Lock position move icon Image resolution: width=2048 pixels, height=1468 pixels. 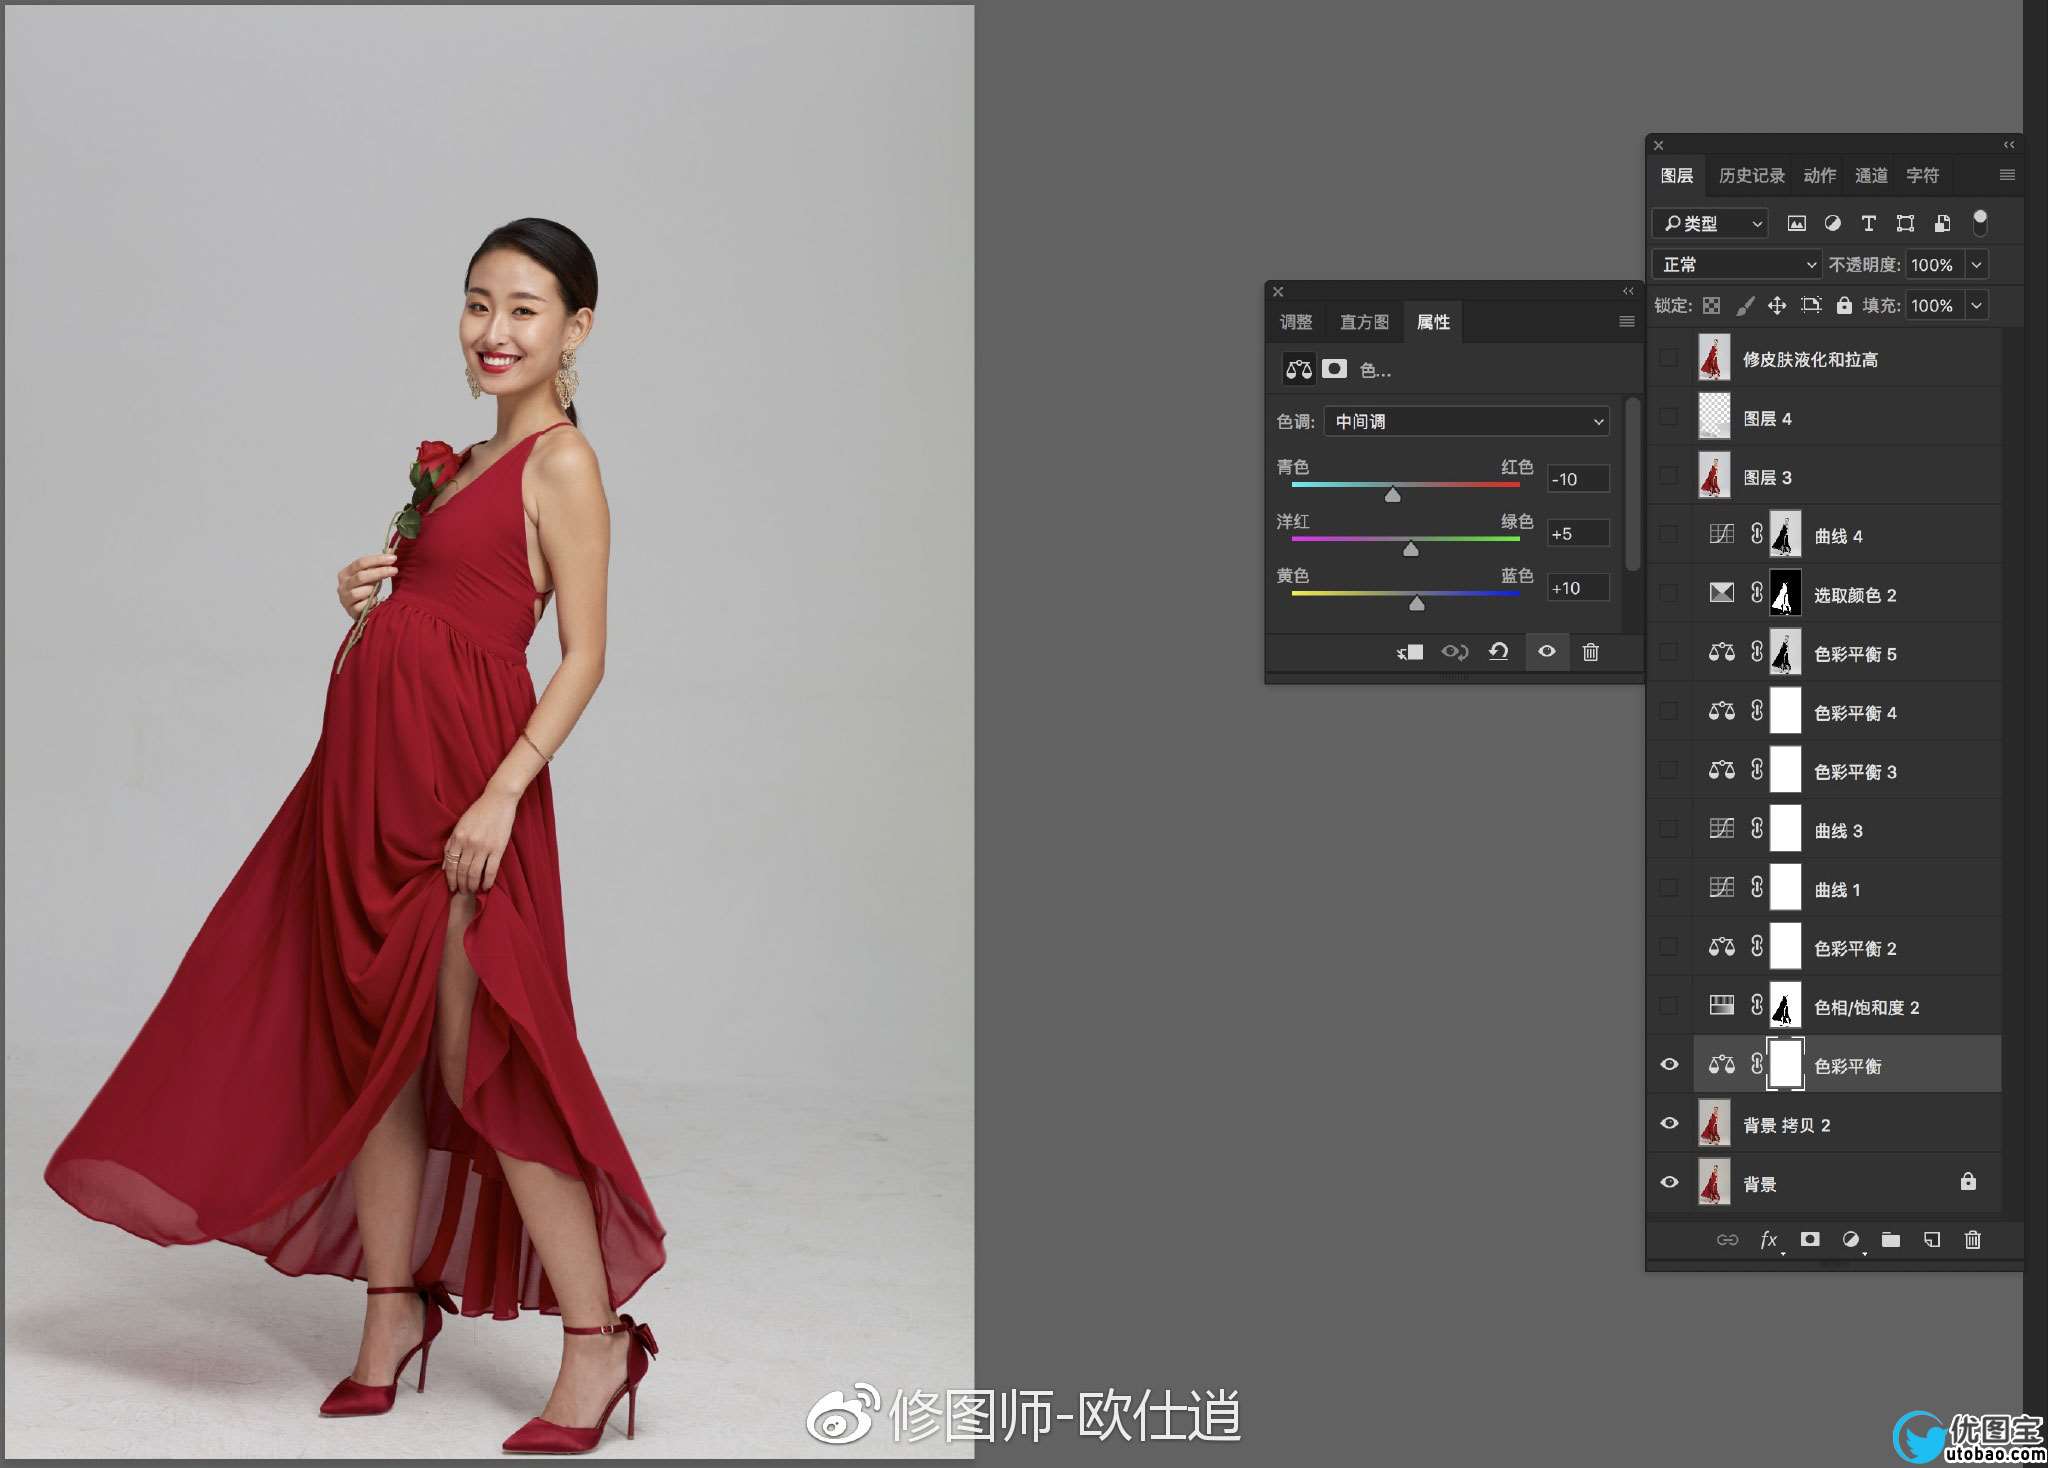[x=1777, y=305]
